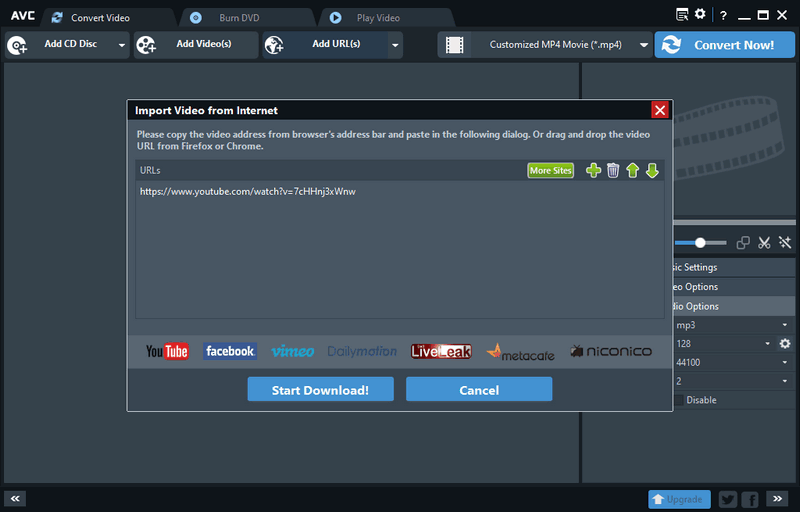
Task: Expand Add URL(s) dropdown arrow
Action: click(x=395, y=45)
